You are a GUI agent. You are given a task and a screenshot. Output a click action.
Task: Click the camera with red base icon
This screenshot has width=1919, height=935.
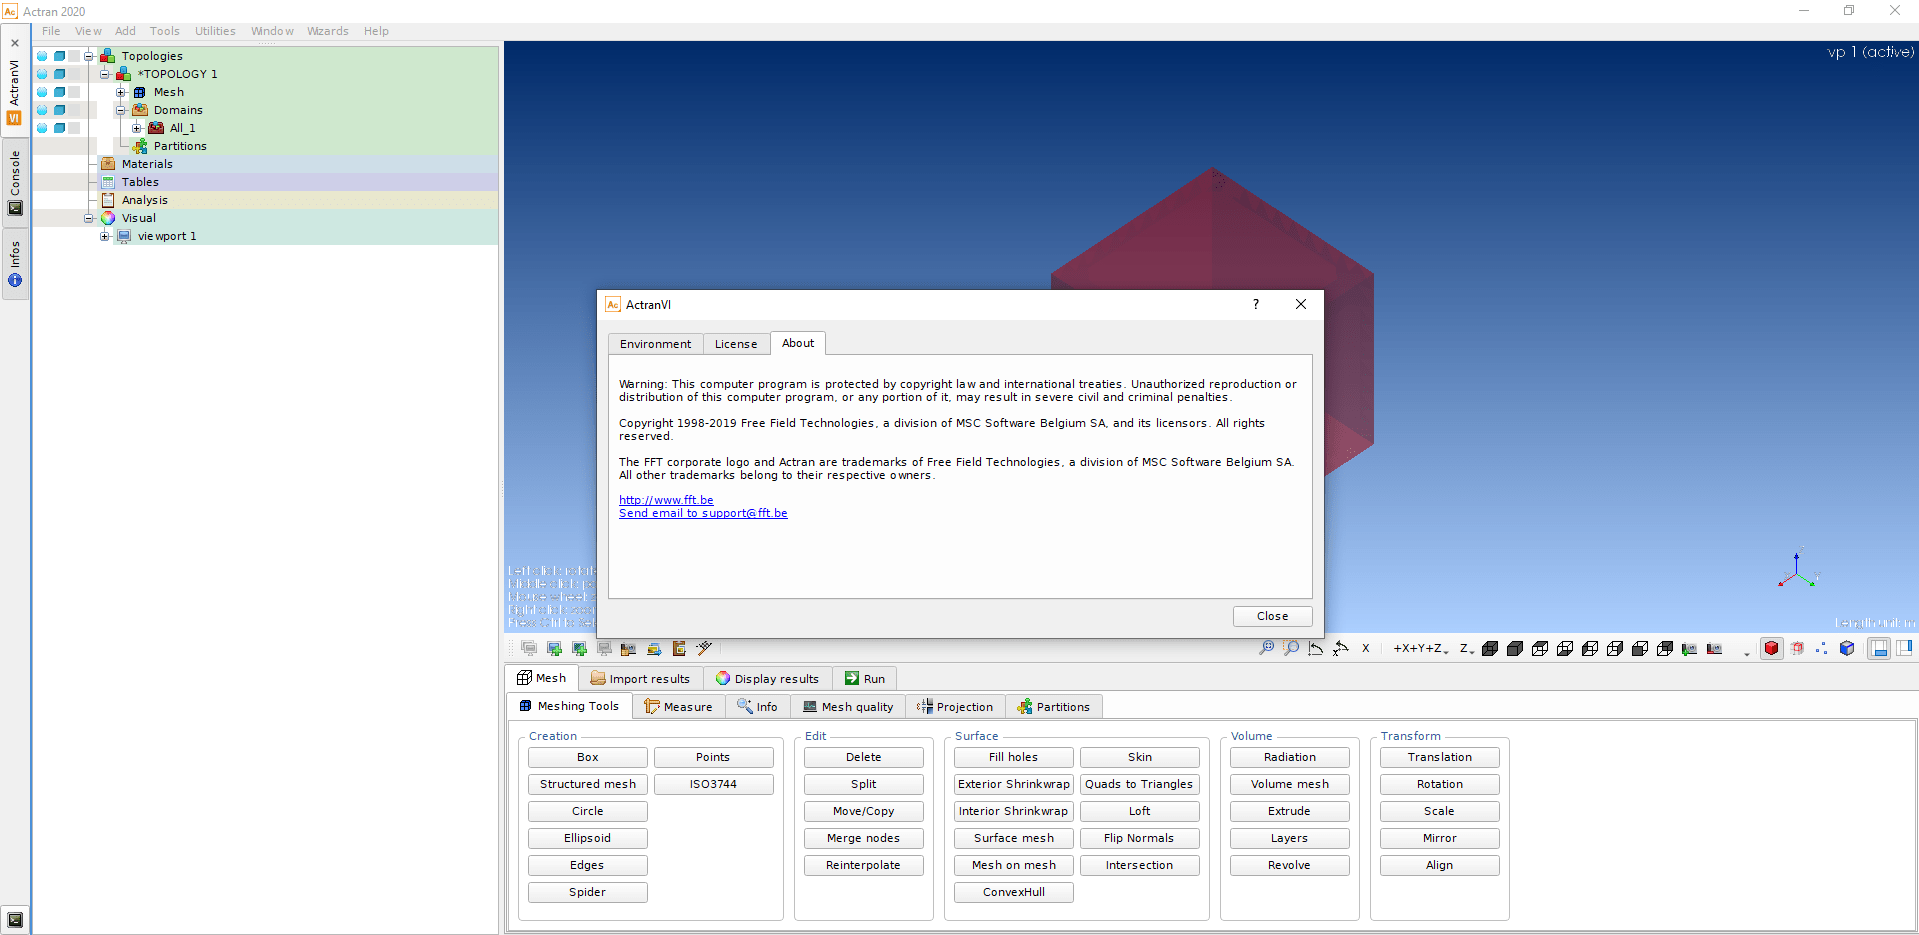coord(1714,648)
